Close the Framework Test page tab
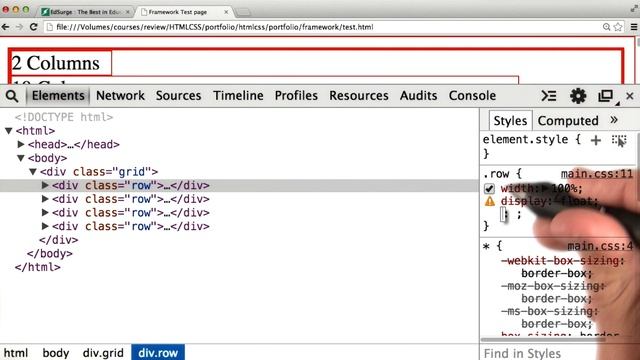This screenshot has width=640, height=360. [226, 12]
